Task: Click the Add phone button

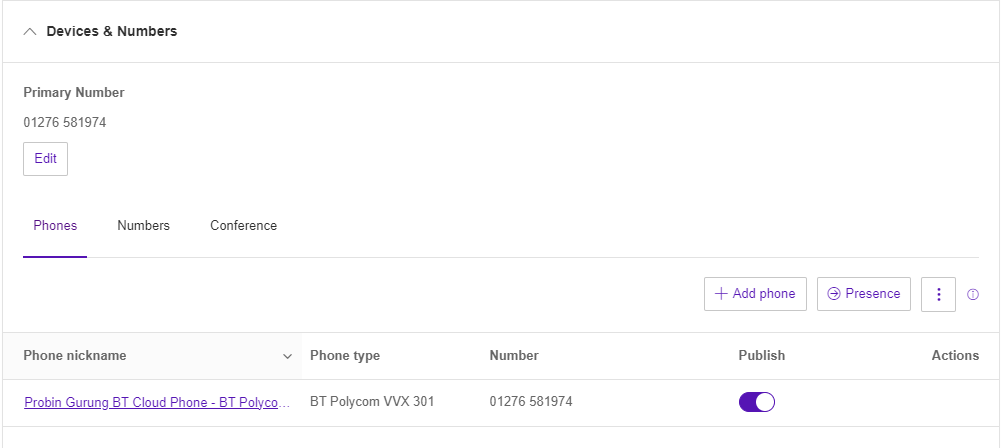Action: [x=755, y=294]
